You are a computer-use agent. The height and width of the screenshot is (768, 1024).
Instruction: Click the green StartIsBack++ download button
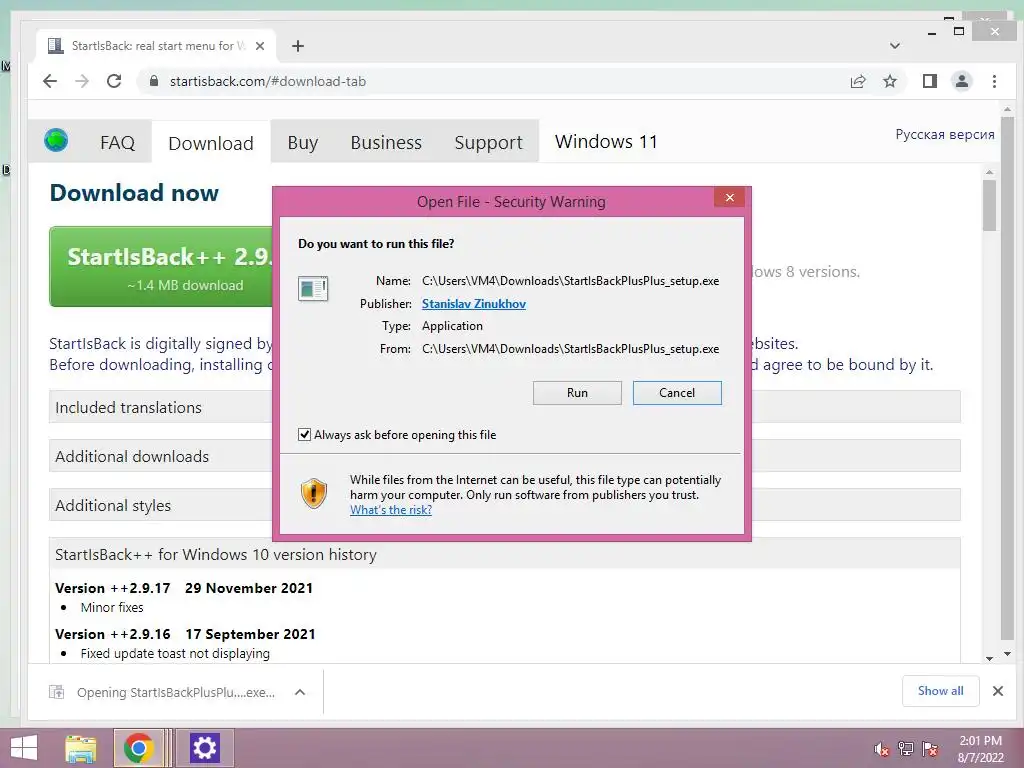163,266
